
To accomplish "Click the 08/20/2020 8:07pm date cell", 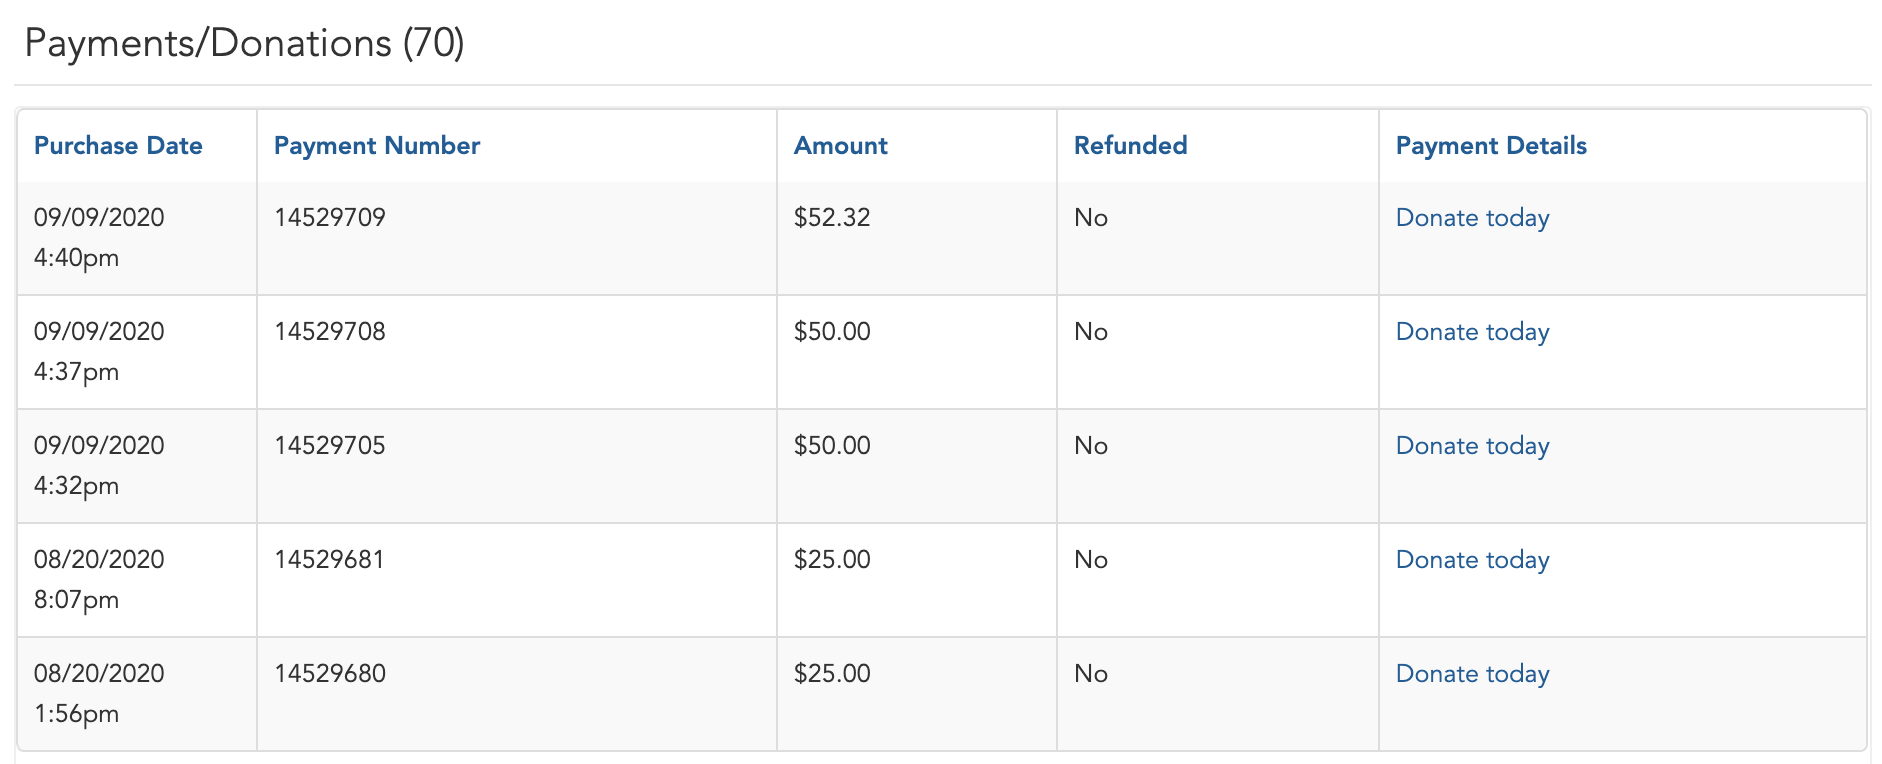I will coord(137,580).
